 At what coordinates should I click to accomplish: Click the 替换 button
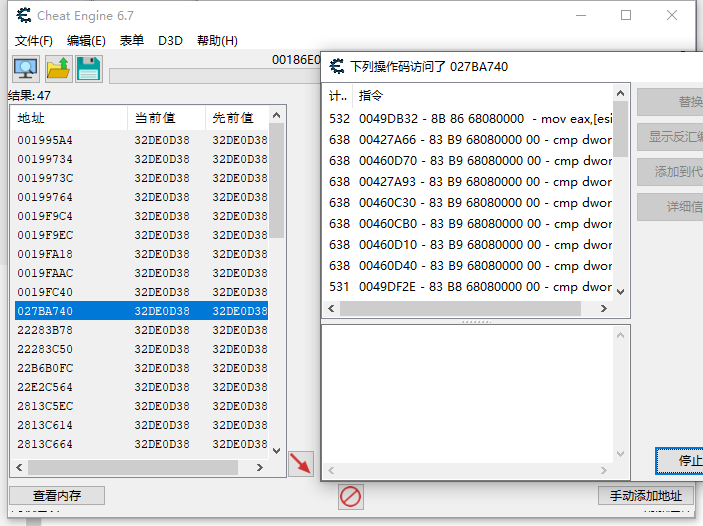(x=670, y=102)
